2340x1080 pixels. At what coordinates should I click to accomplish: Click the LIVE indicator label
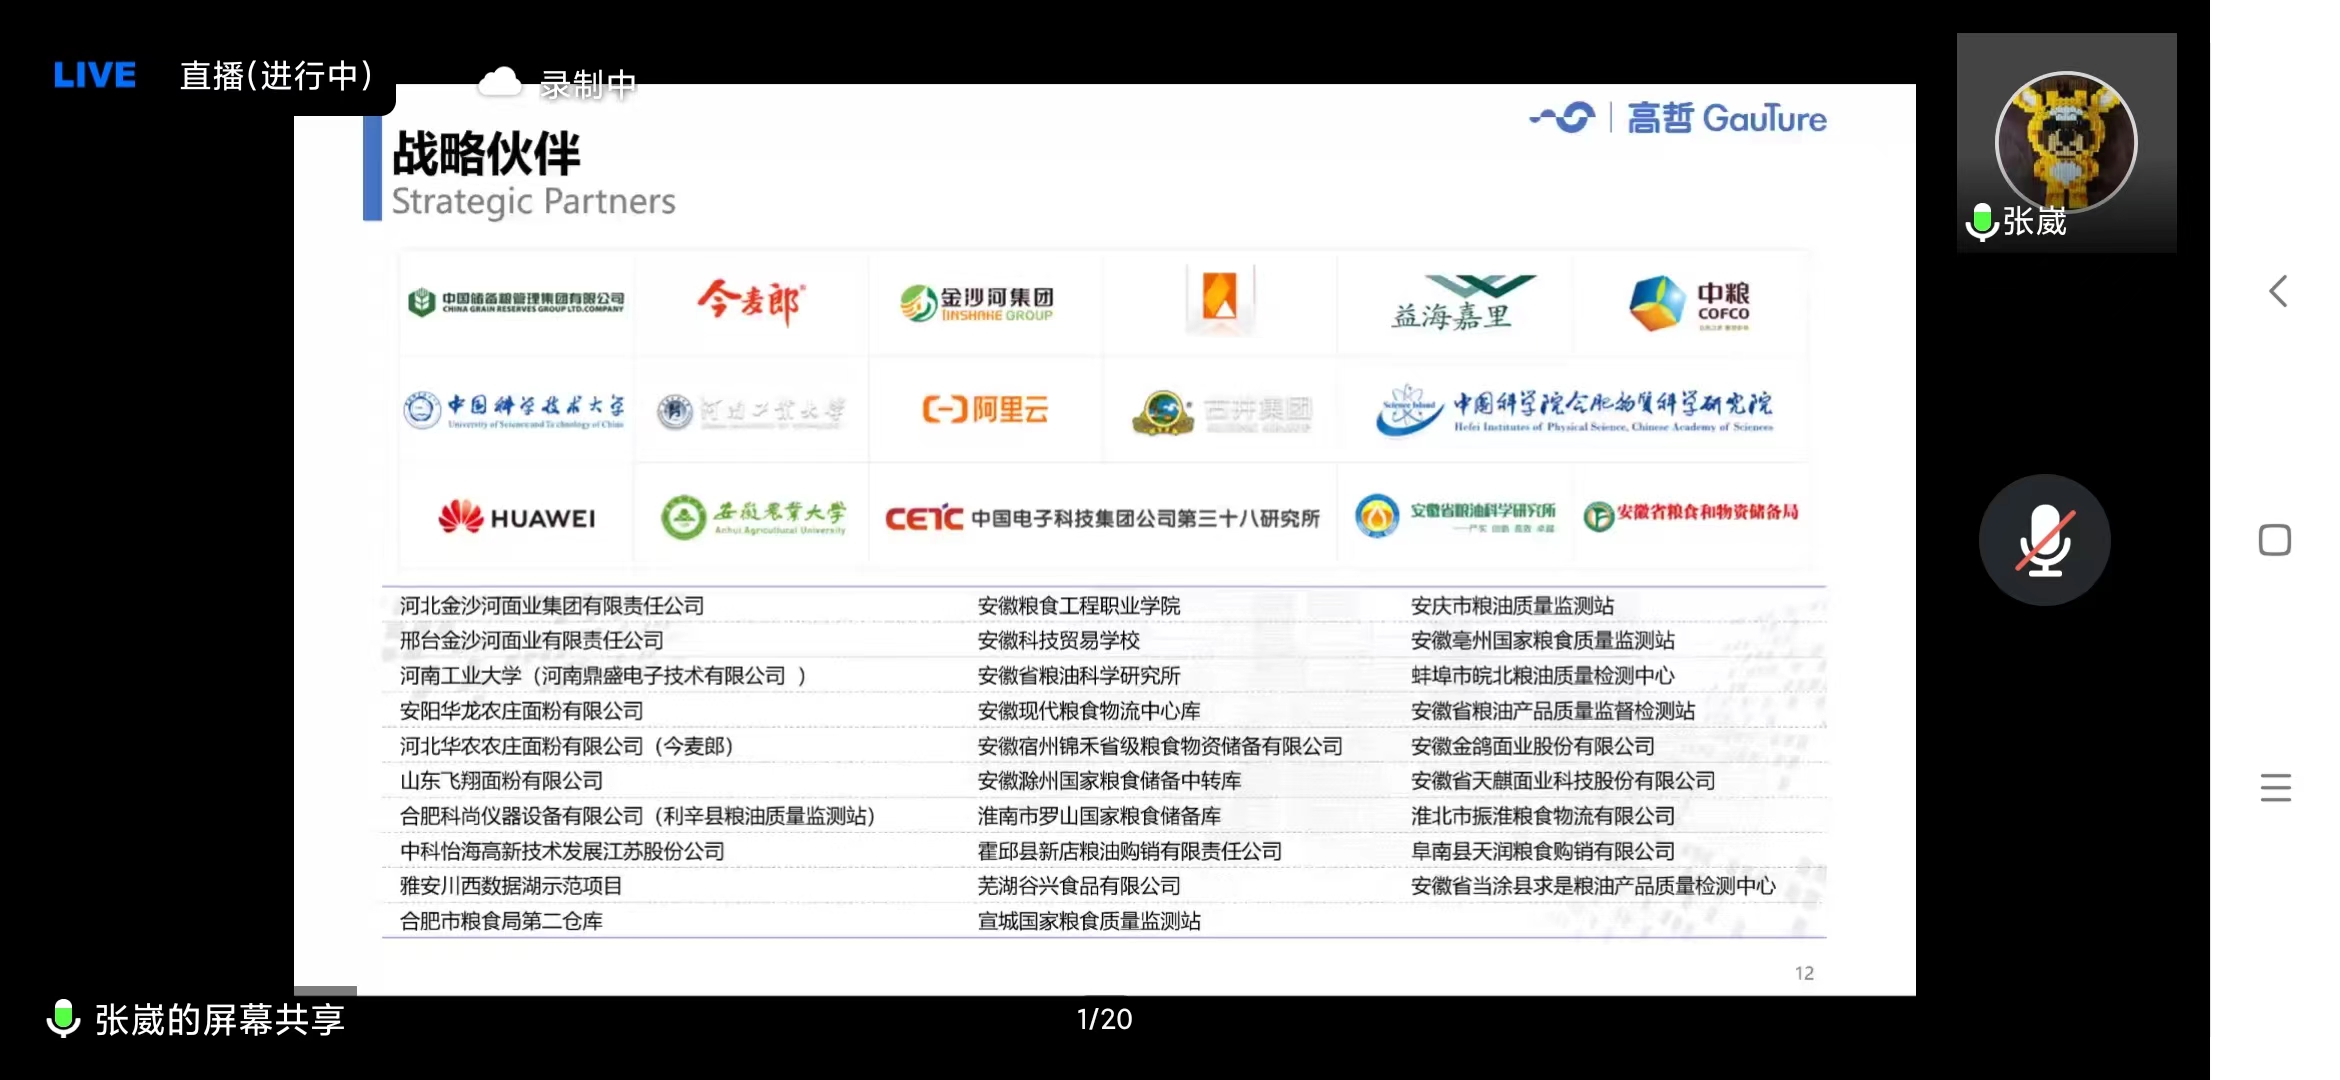pos(94,75)
